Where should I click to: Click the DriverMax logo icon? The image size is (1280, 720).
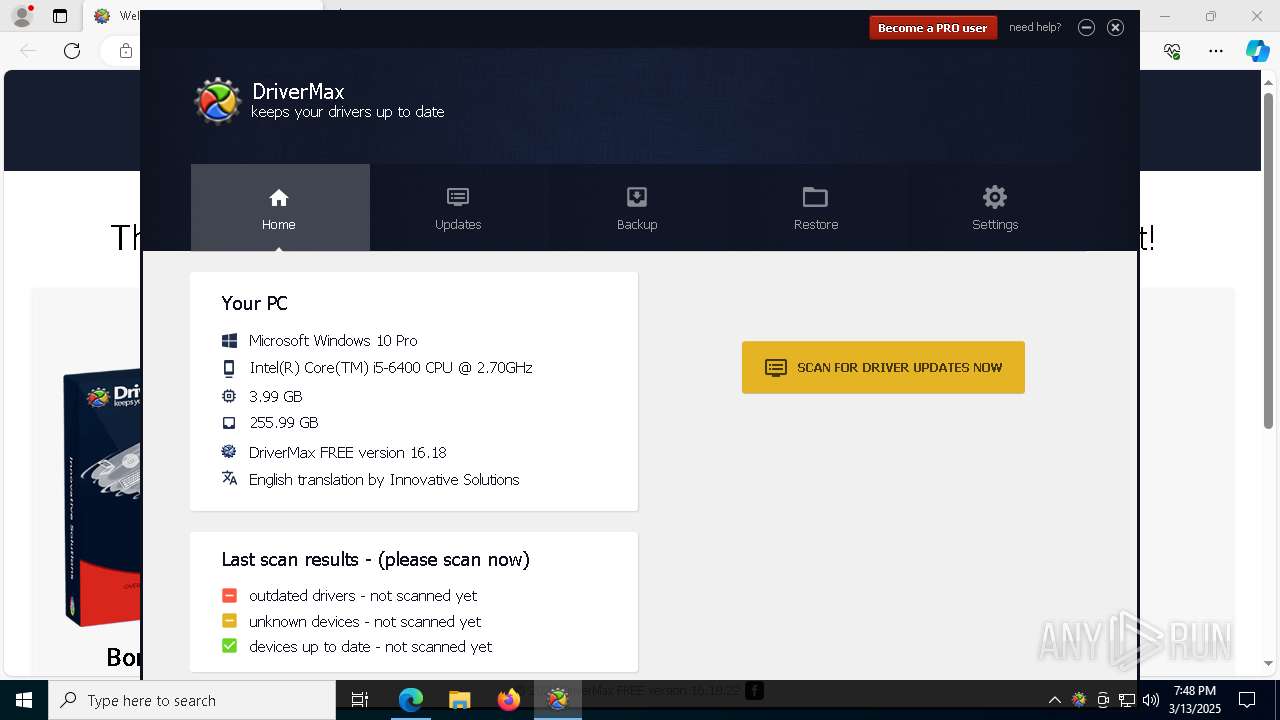[x=218, y=101]
